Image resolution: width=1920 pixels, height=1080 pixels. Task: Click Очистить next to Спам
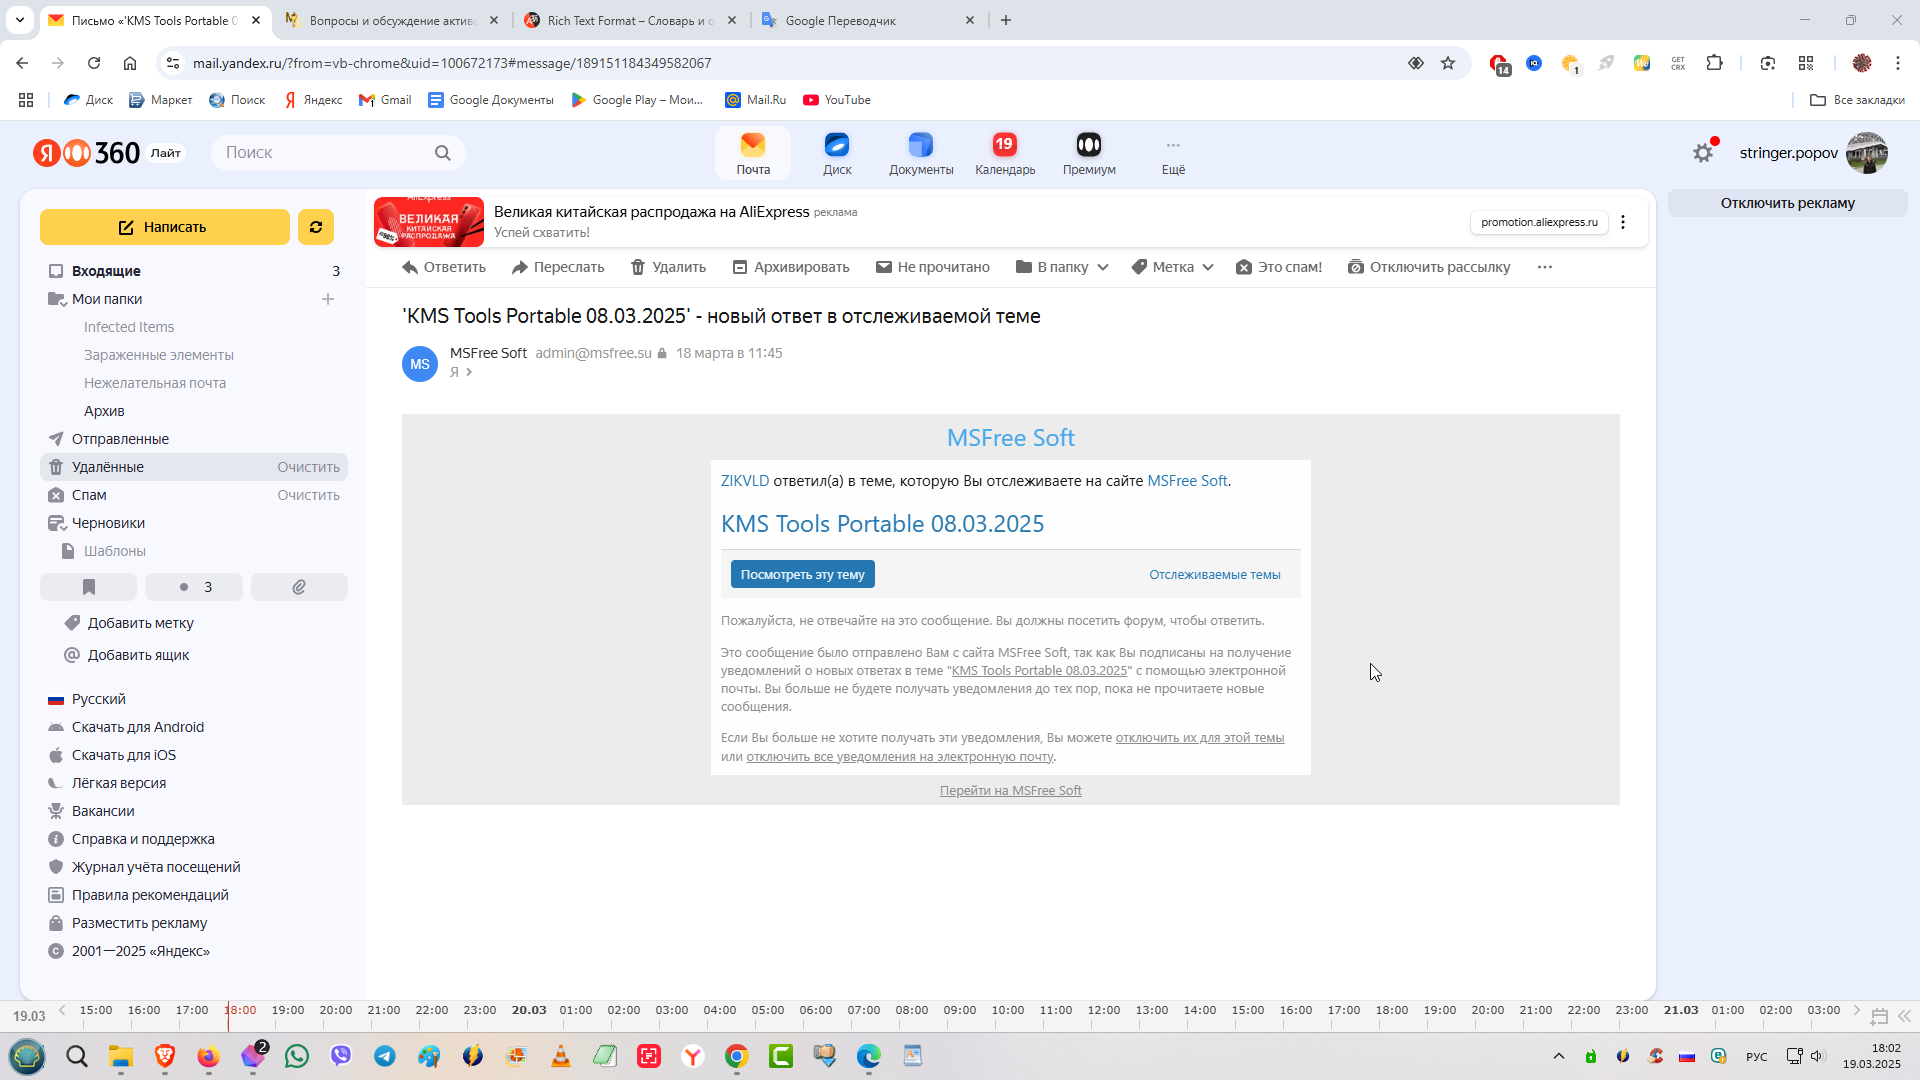(308, 495)
